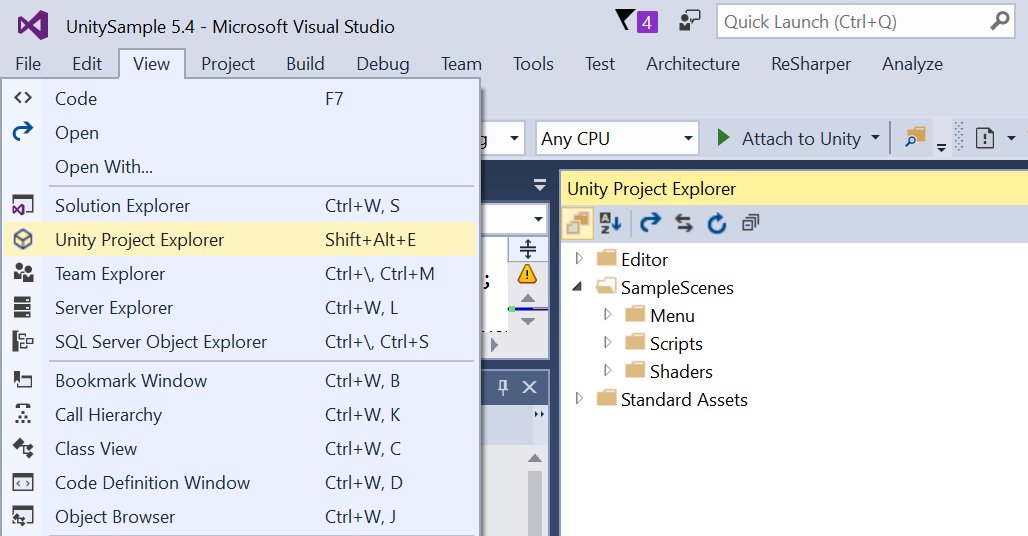Image resolution: width=1028 pixels, height=536 pixels.
Task: Expand the Standard Assets folder node
Action: [579, 399]
